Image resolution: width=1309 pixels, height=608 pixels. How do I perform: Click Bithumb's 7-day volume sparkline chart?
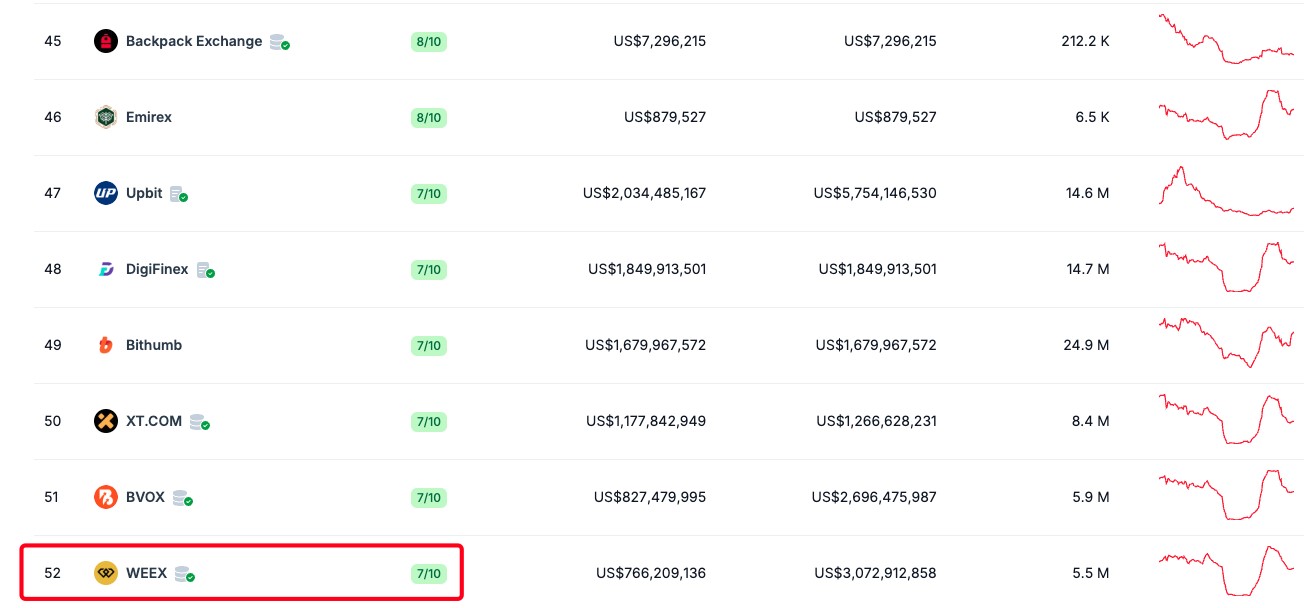point(1226,343)
